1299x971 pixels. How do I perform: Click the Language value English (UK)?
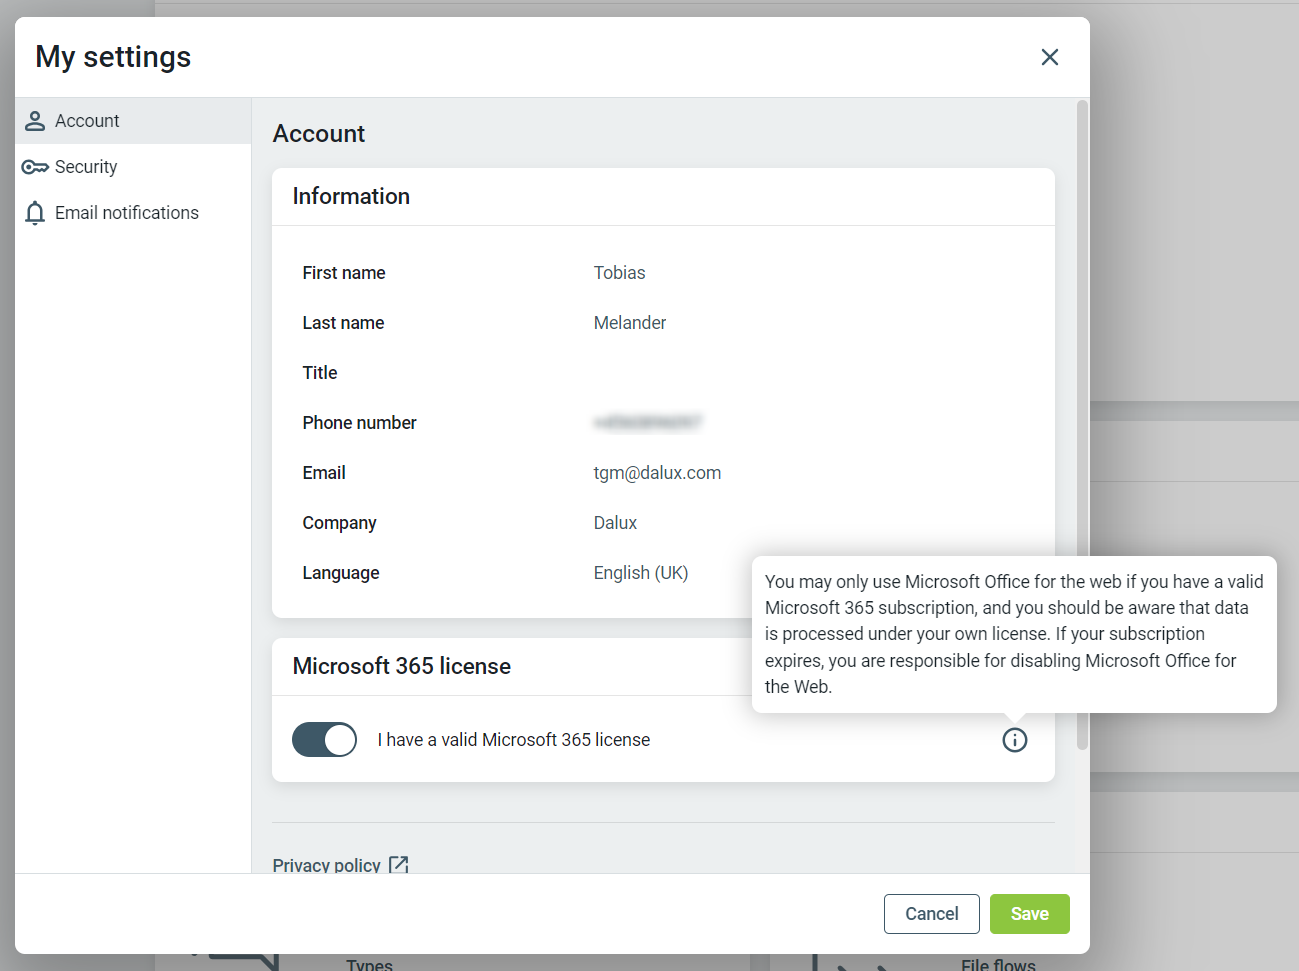tap(640, 573)
